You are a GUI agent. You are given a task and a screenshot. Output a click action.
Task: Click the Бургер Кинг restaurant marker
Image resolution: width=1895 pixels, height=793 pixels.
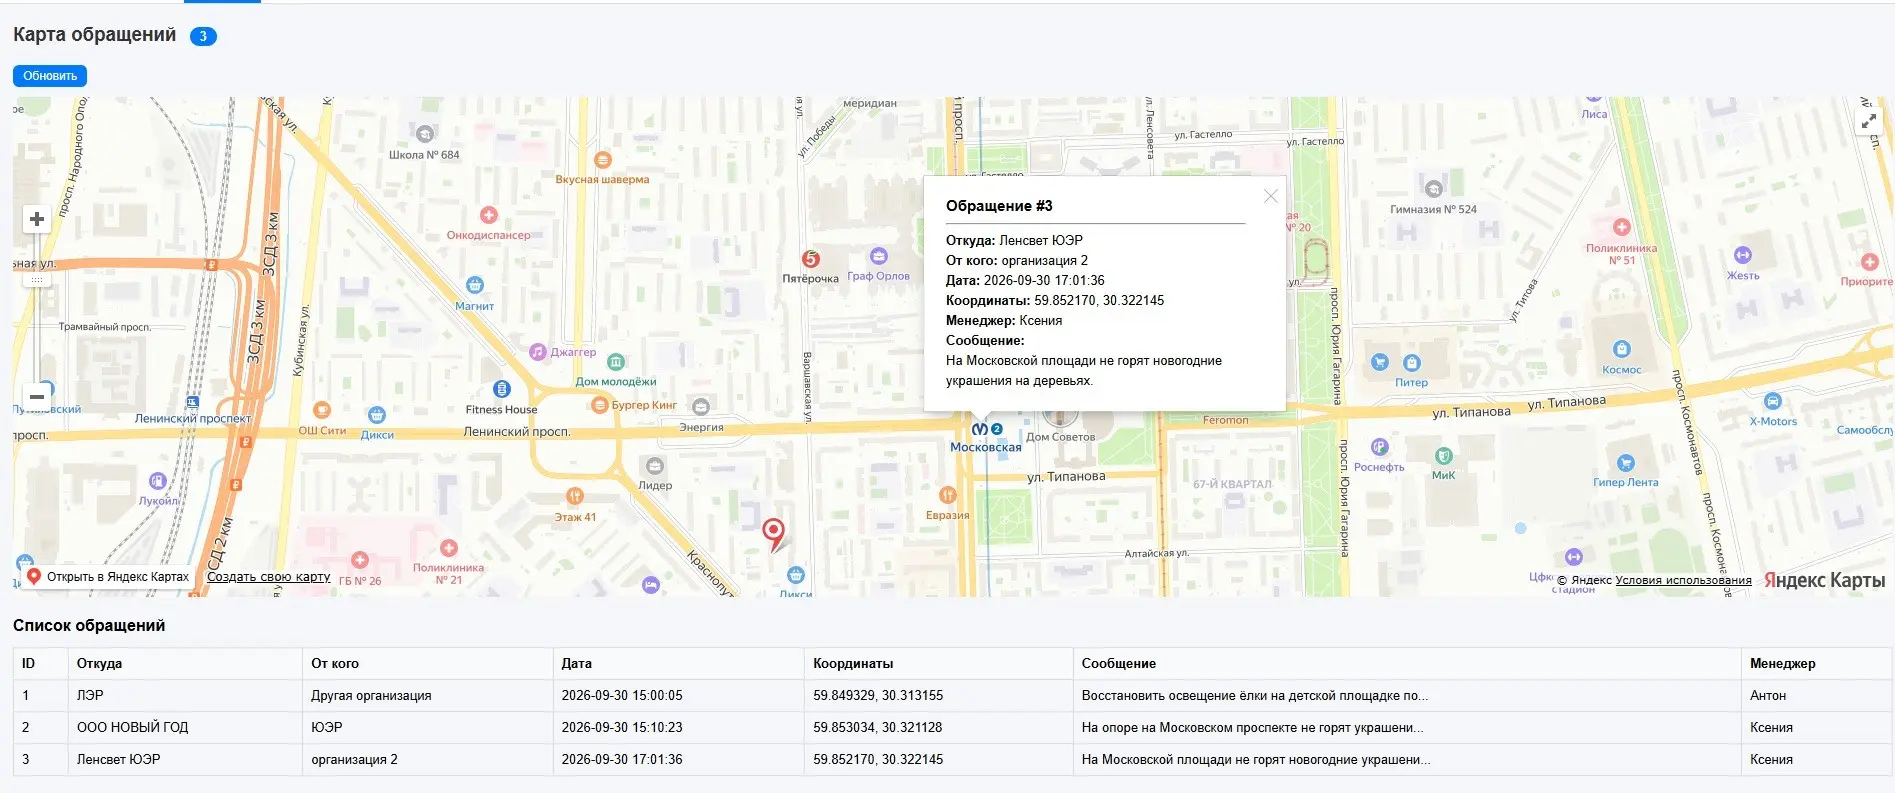coord(600,405)
